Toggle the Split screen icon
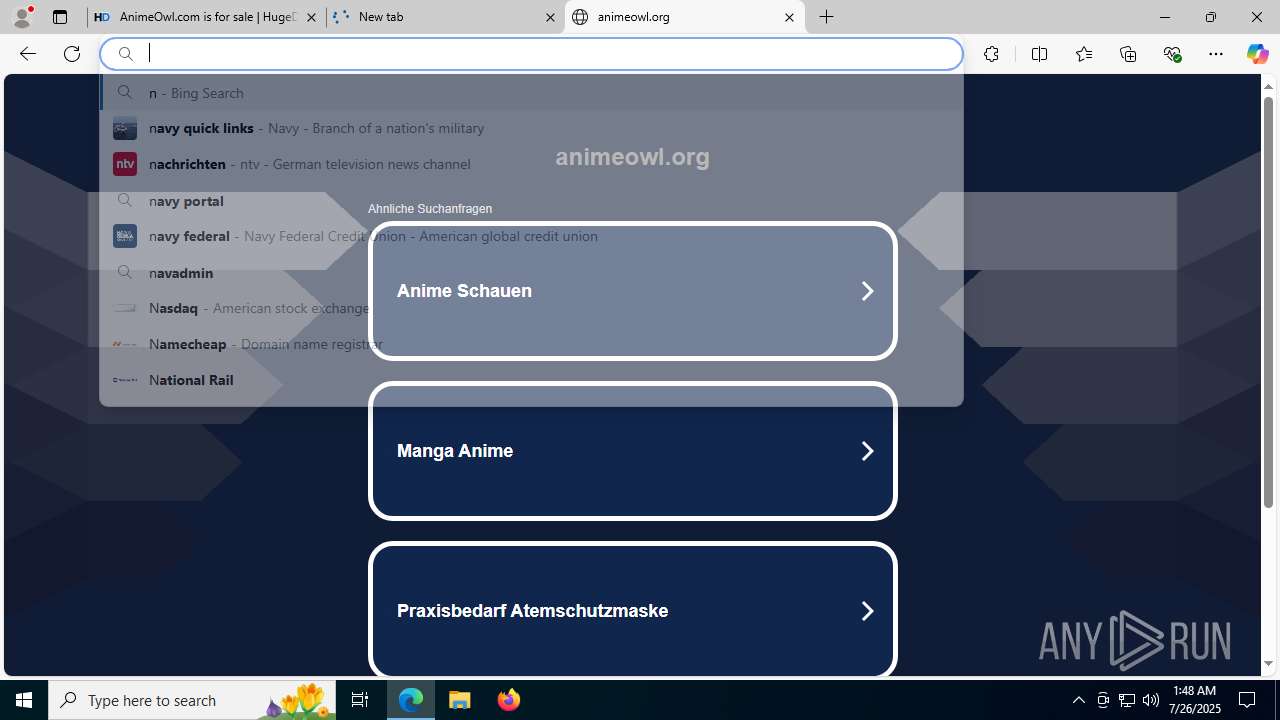 1039,54
